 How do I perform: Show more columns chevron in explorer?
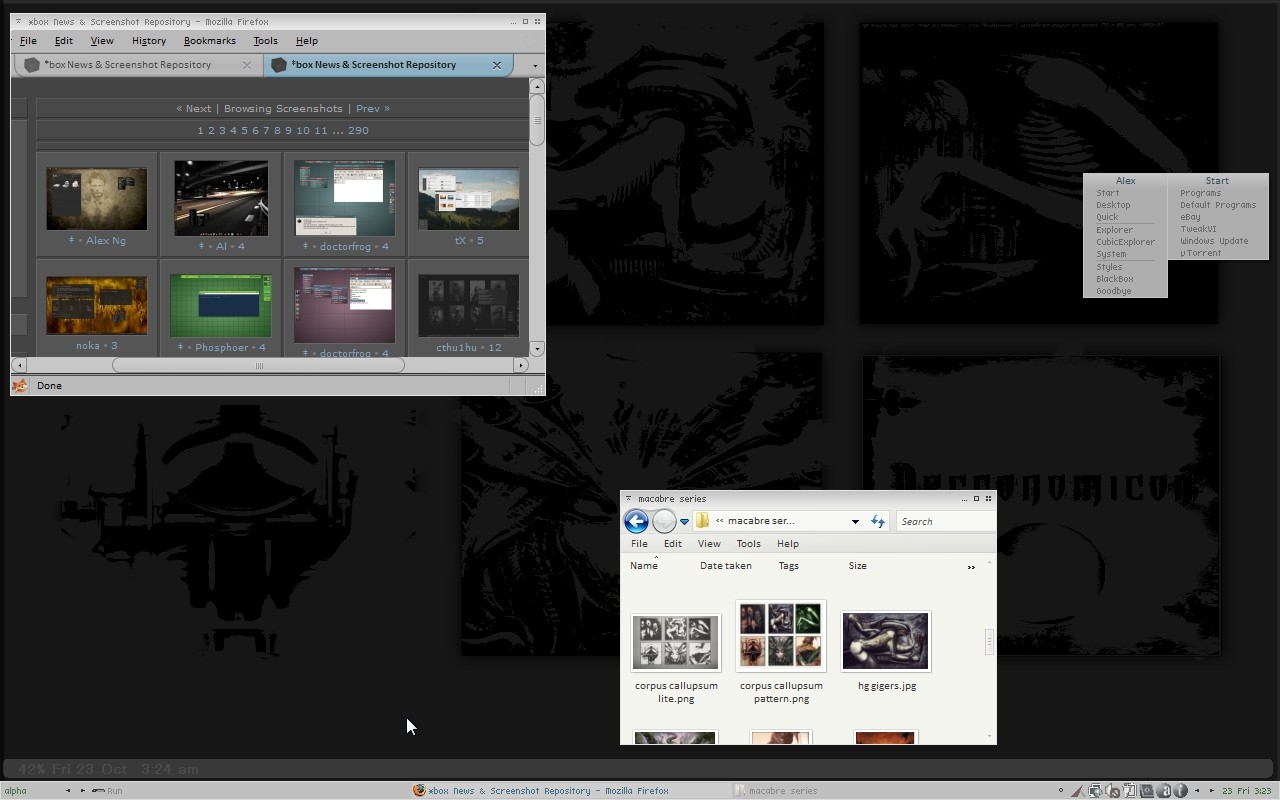click(x=971, y=567)
